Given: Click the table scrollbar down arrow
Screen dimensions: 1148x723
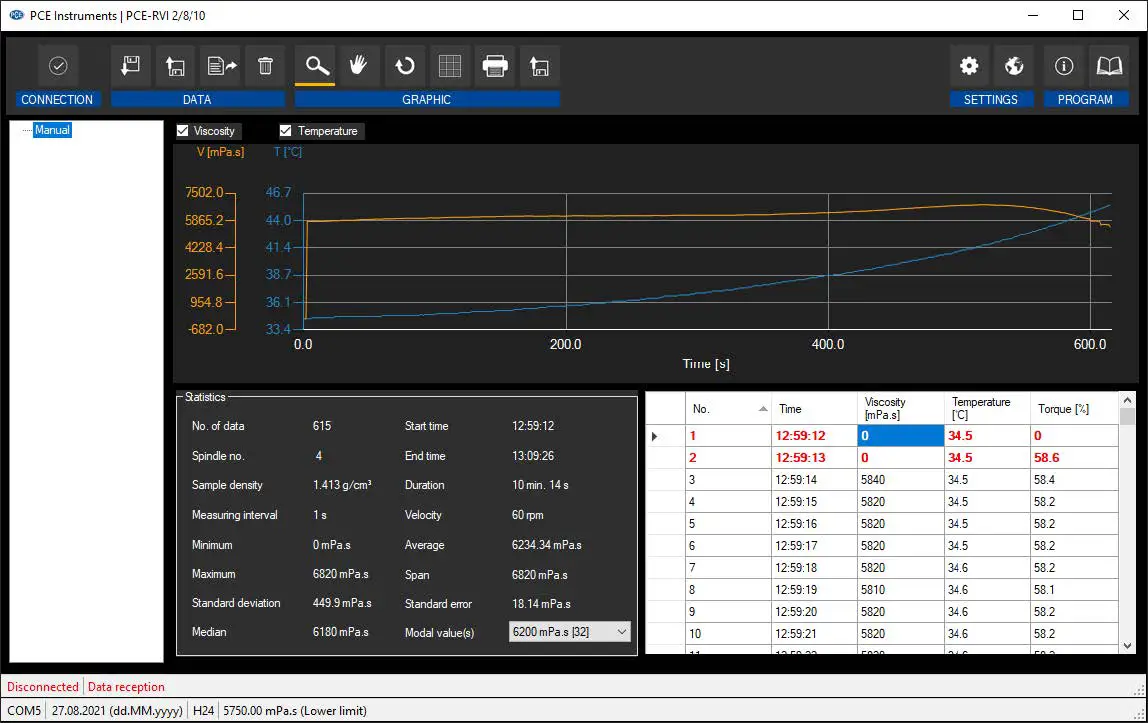Looking at the screenshot, I should [1128, 646].
